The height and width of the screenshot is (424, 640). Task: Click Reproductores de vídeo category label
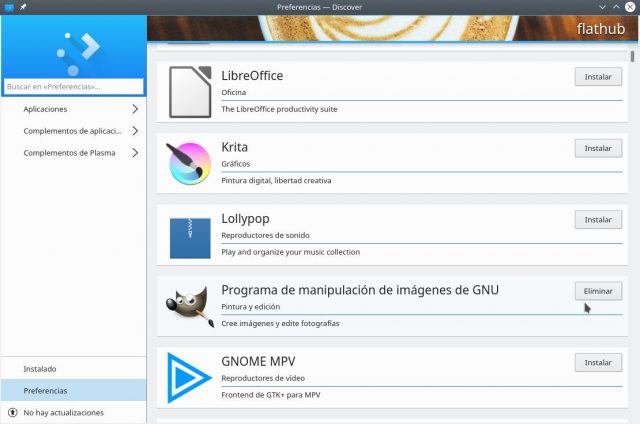coord(263,378)
